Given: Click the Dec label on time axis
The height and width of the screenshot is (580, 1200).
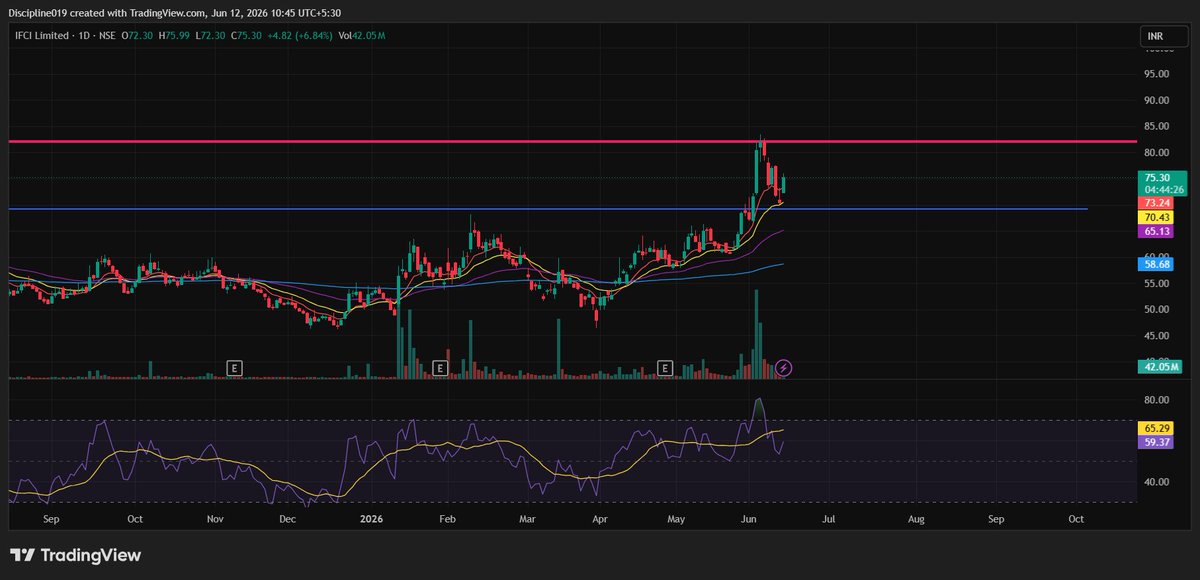Looking at the screenshot, I should coord(287,520).
